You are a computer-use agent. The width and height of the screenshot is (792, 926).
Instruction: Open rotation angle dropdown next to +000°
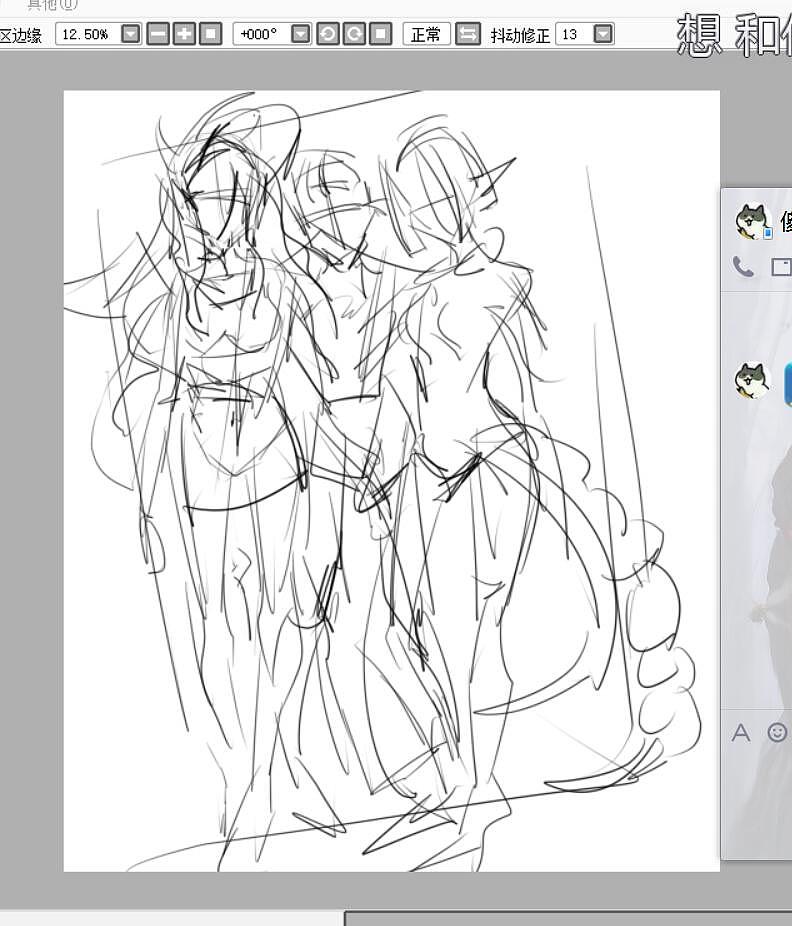[301, 34]
